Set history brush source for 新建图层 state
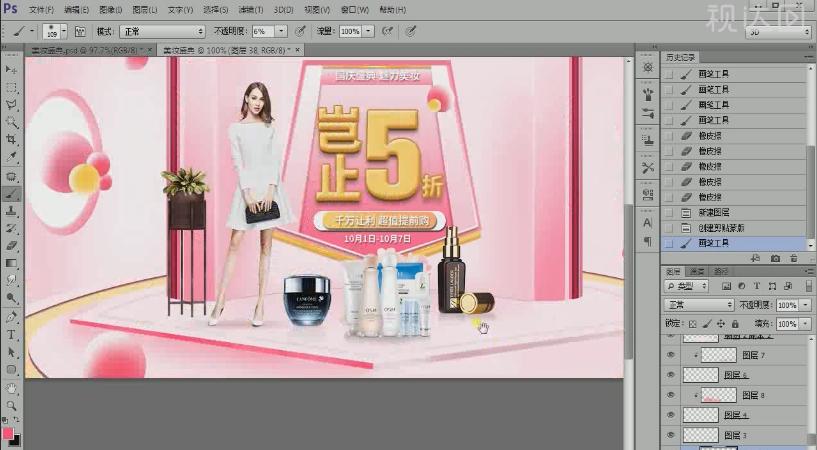This screenshot has width=817, height=450. pyautogui.click(x=669, y=213)
